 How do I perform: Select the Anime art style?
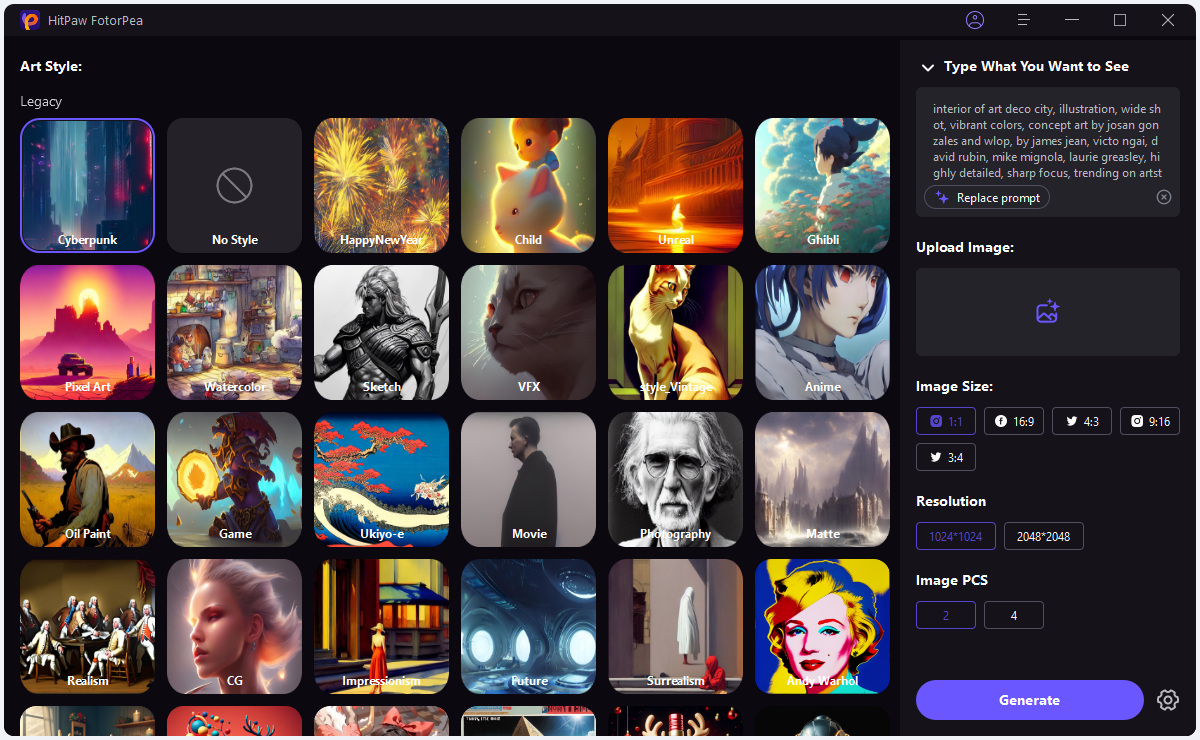point(823,332)
